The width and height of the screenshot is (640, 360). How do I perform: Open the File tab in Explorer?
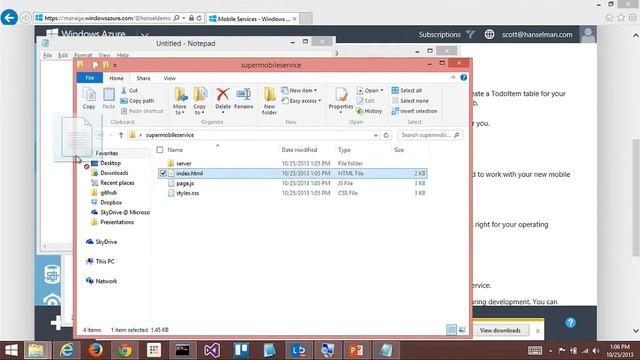[90, 78]
